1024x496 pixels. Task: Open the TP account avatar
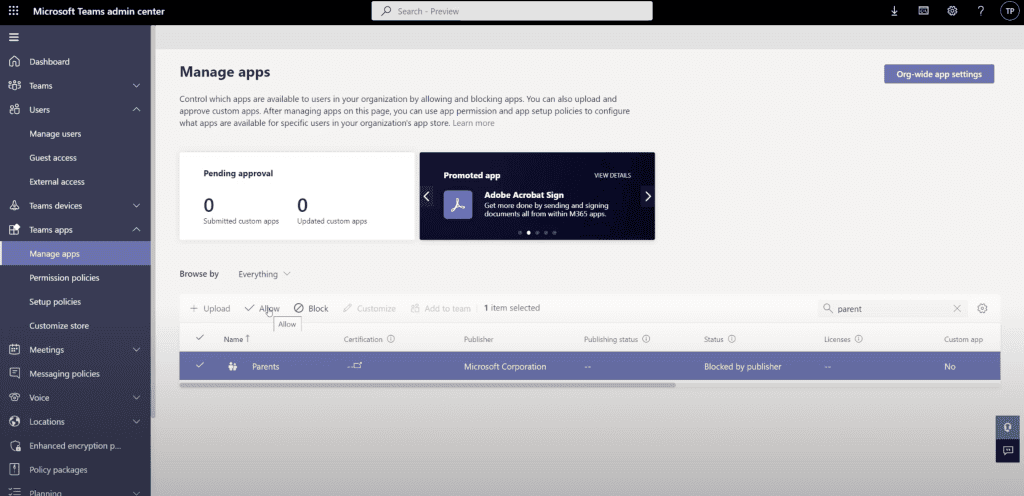tap(1009, 11)
